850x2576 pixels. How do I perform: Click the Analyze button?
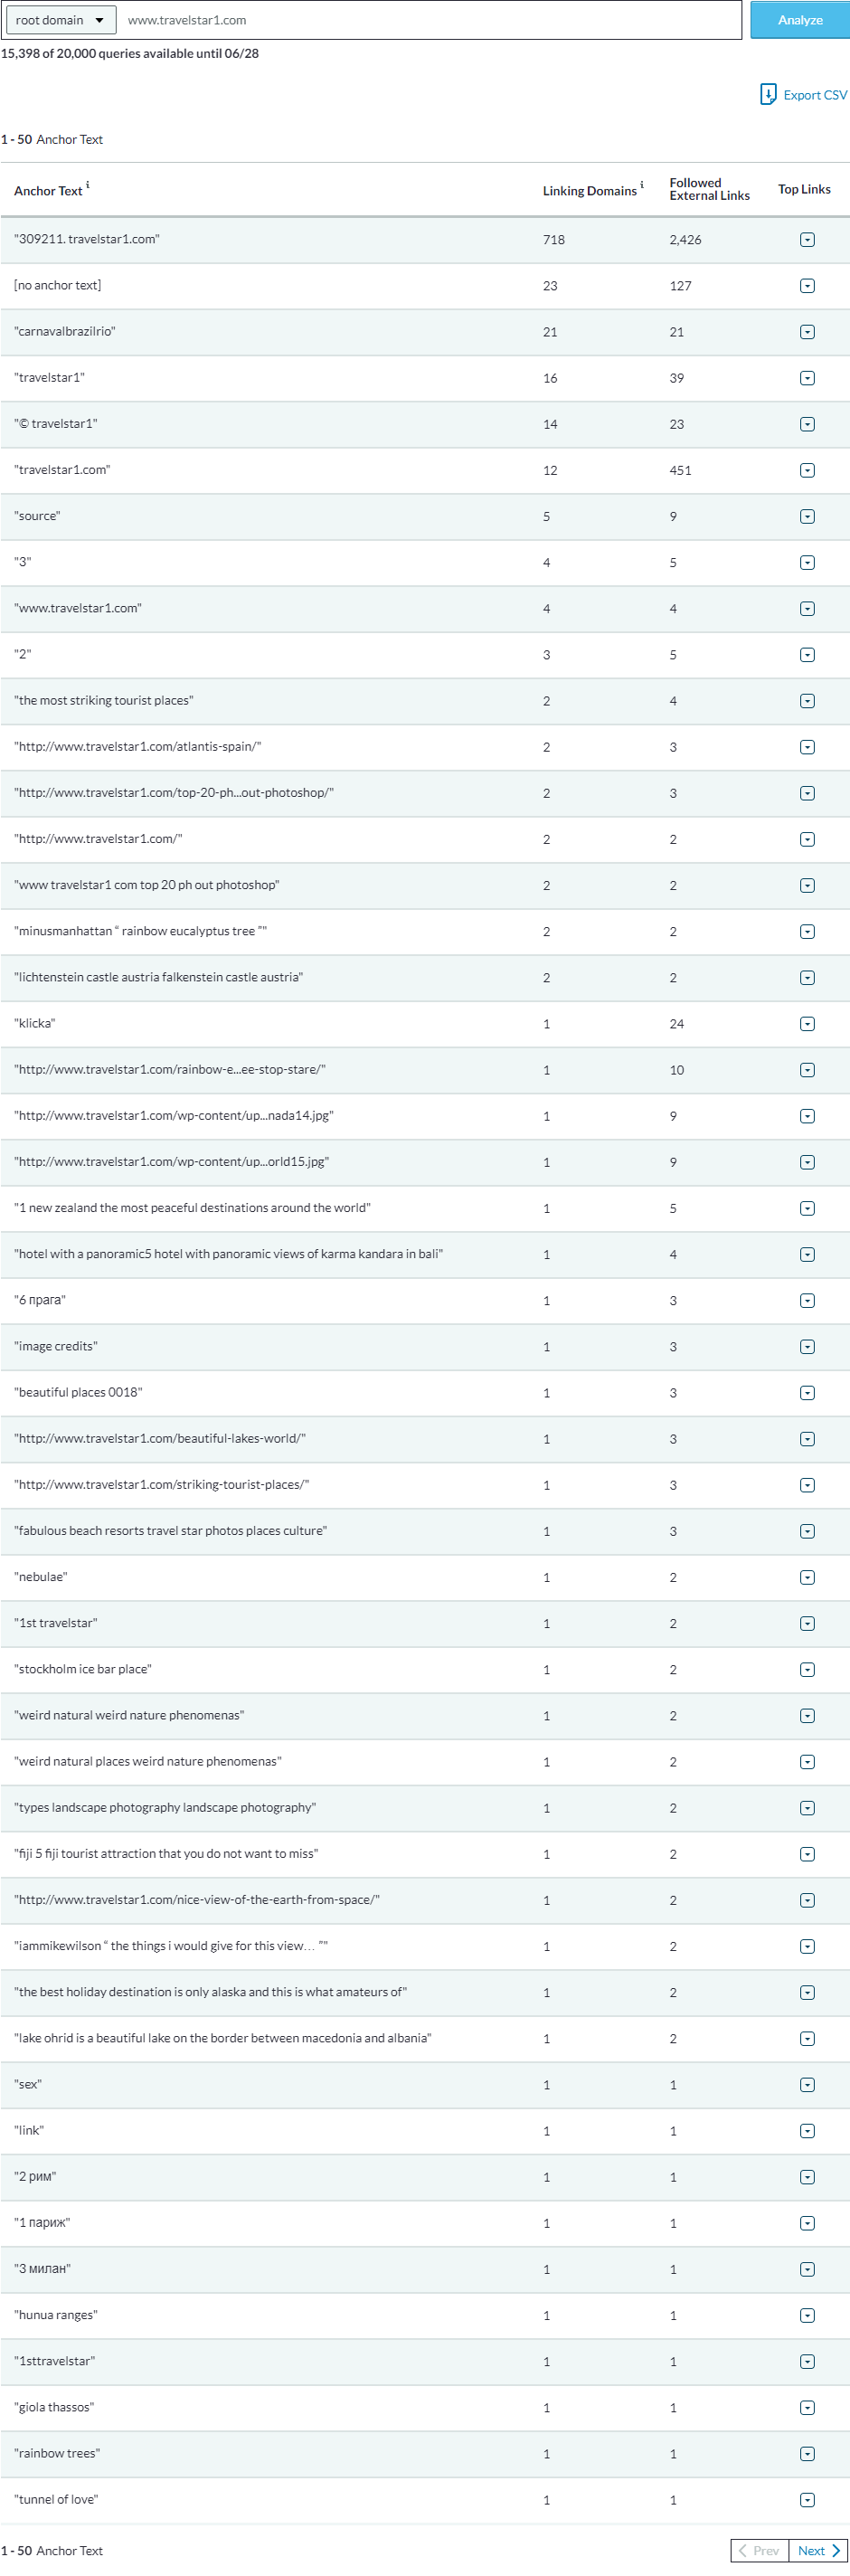point(799,20)
